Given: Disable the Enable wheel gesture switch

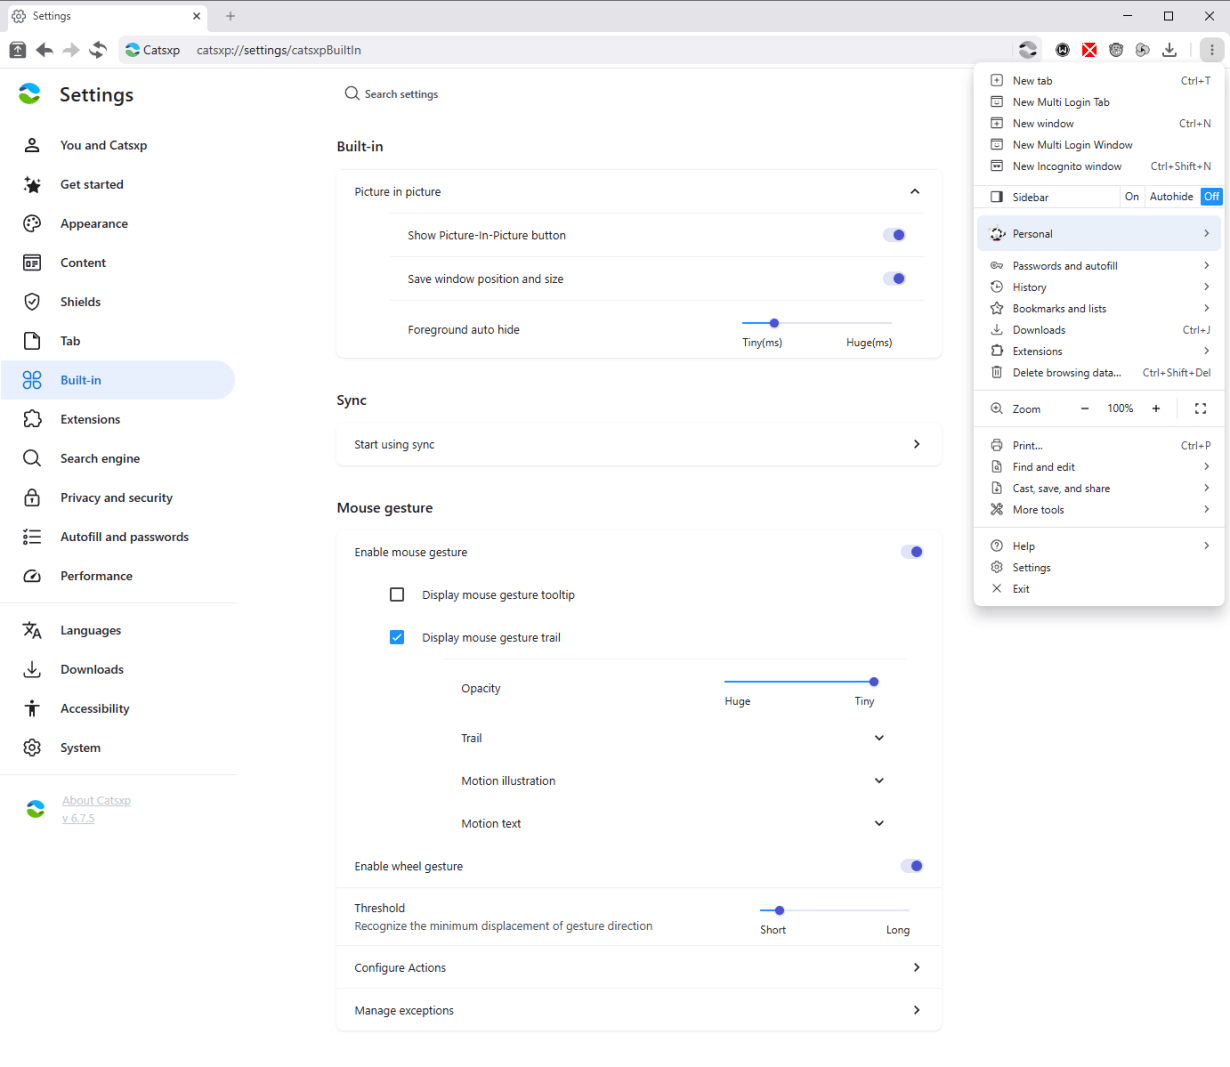Looking at the screenshot, I should click(x=912, y=866).
